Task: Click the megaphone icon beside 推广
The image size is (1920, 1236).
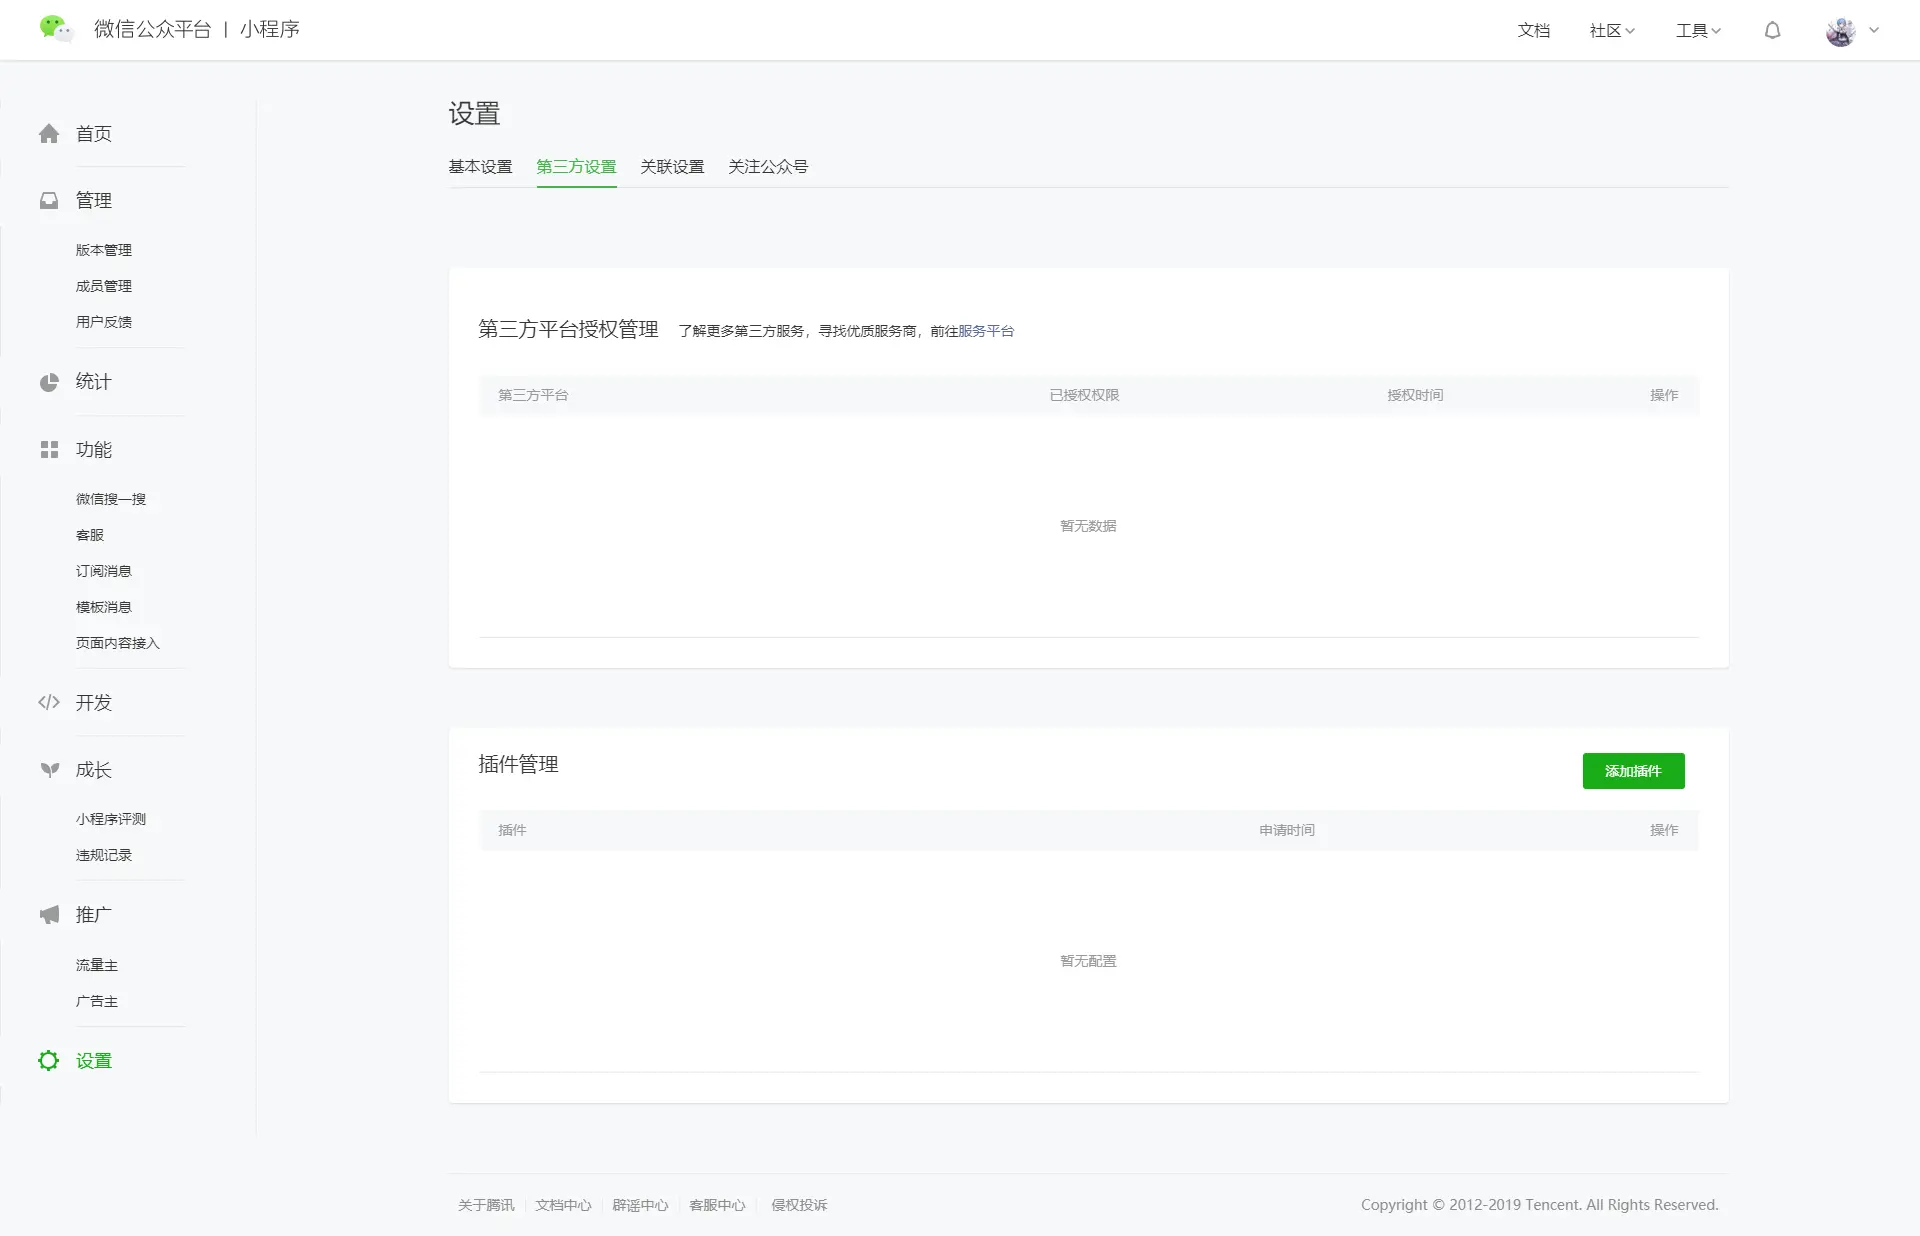Action: coord(49,915)
